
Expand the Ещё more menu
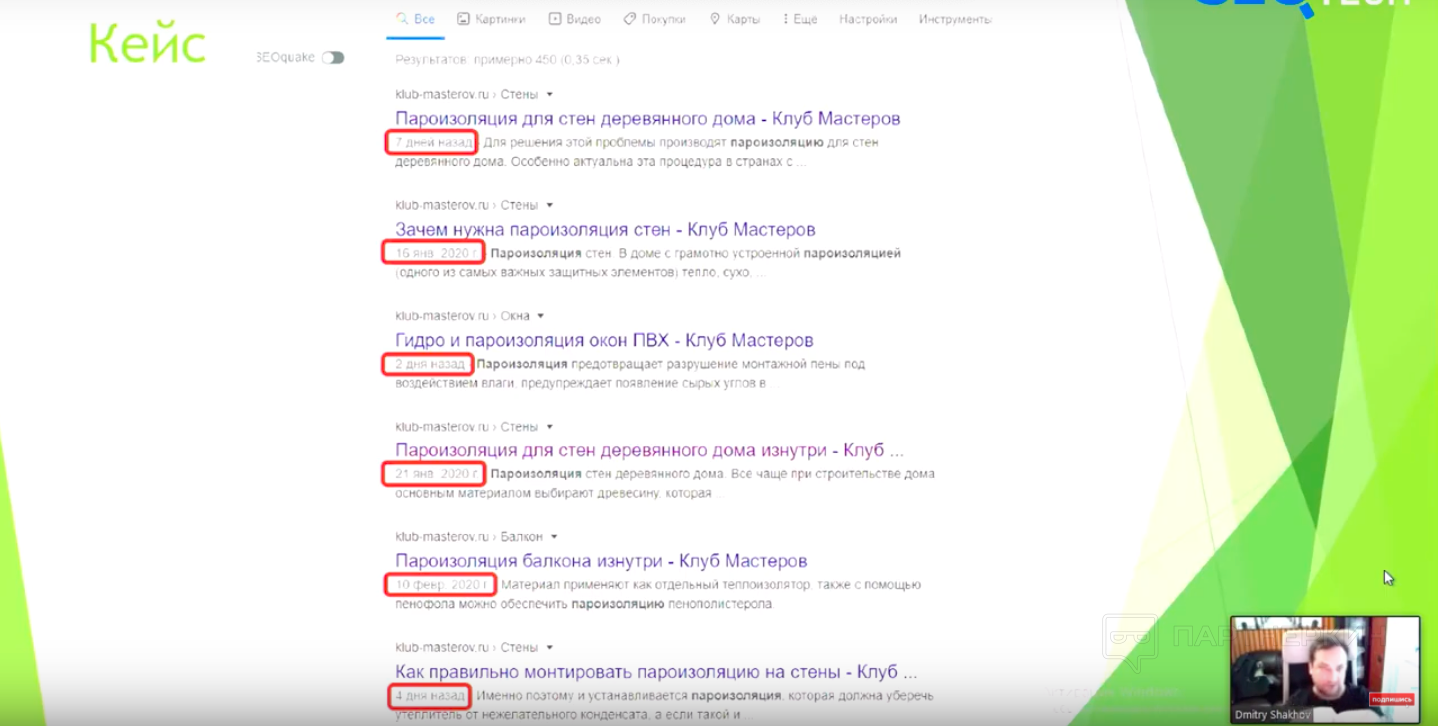pos(800,19)
